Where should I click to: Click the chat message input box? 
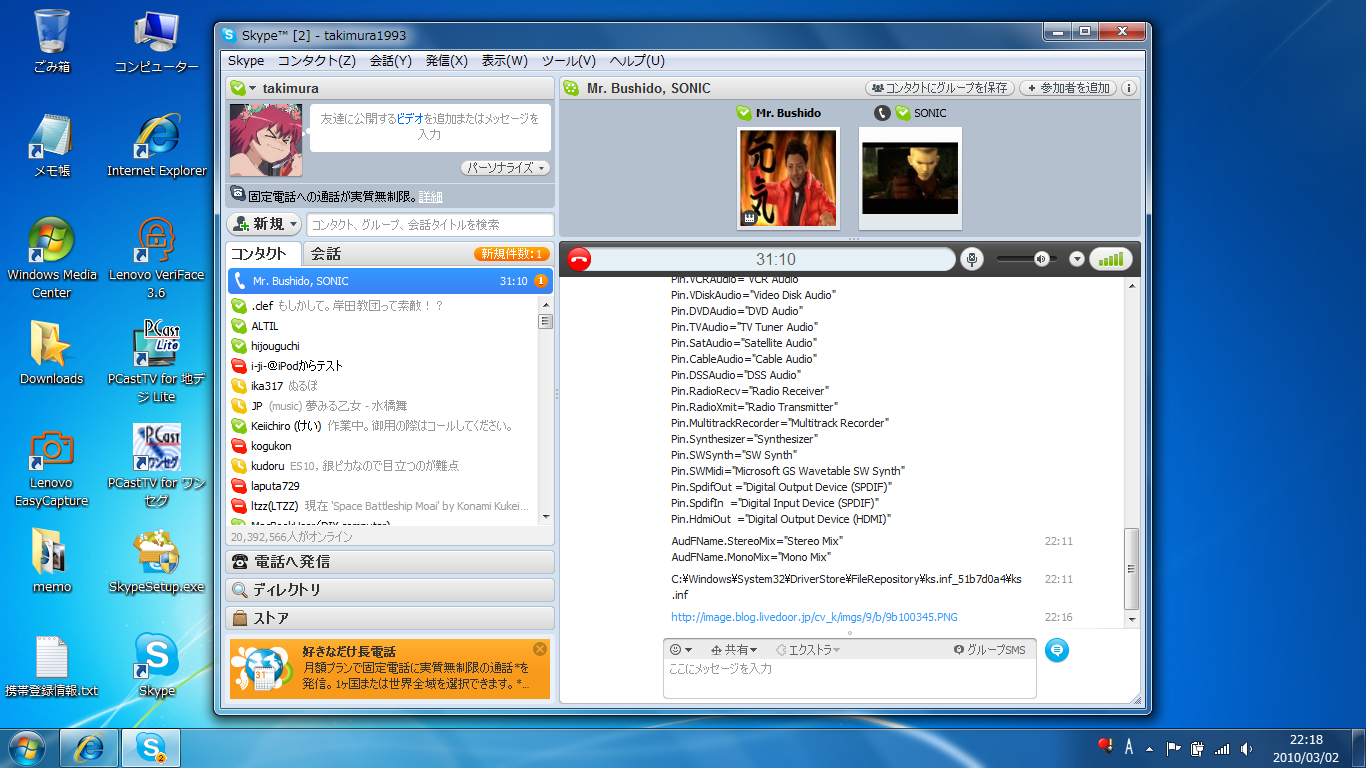850,678
